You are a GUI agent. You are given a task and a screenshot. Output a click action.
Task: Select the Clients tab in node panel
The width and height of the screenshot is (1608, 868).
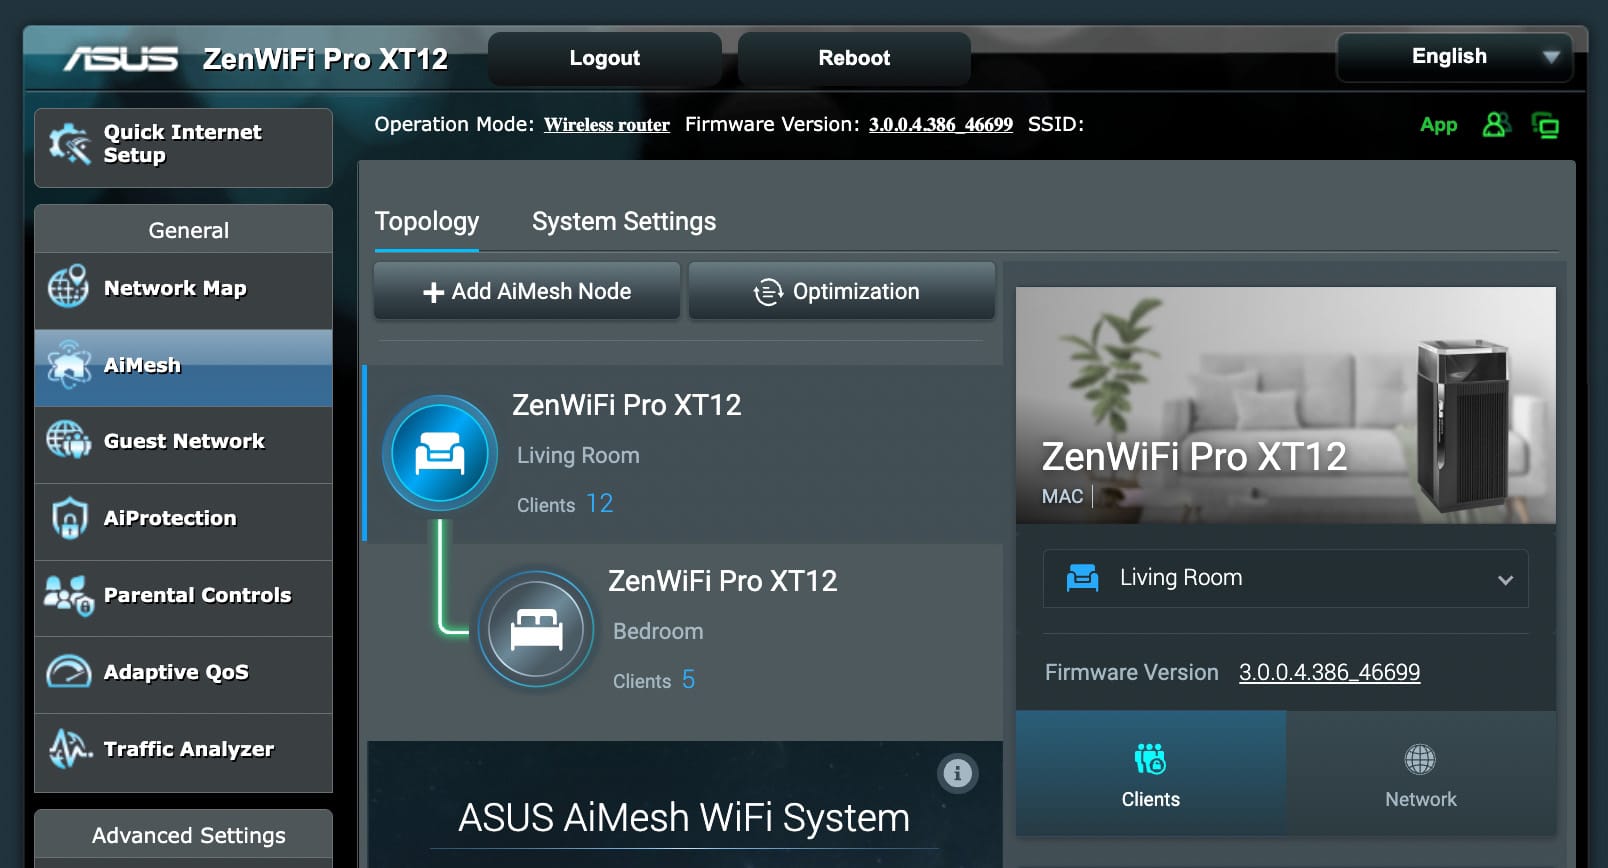coord(1150,773)
